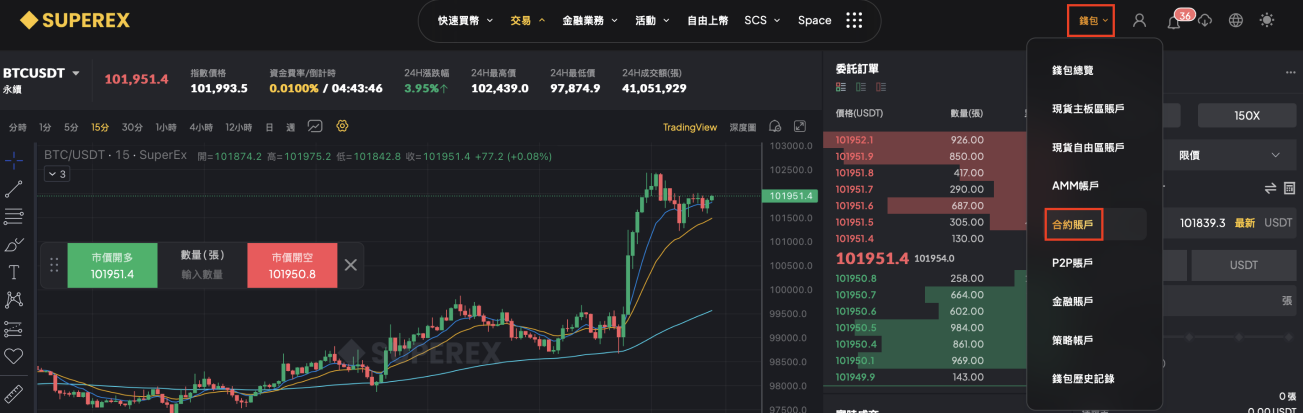
Task: Switch the theme using the sun icon
Action: click(1268, 20)
